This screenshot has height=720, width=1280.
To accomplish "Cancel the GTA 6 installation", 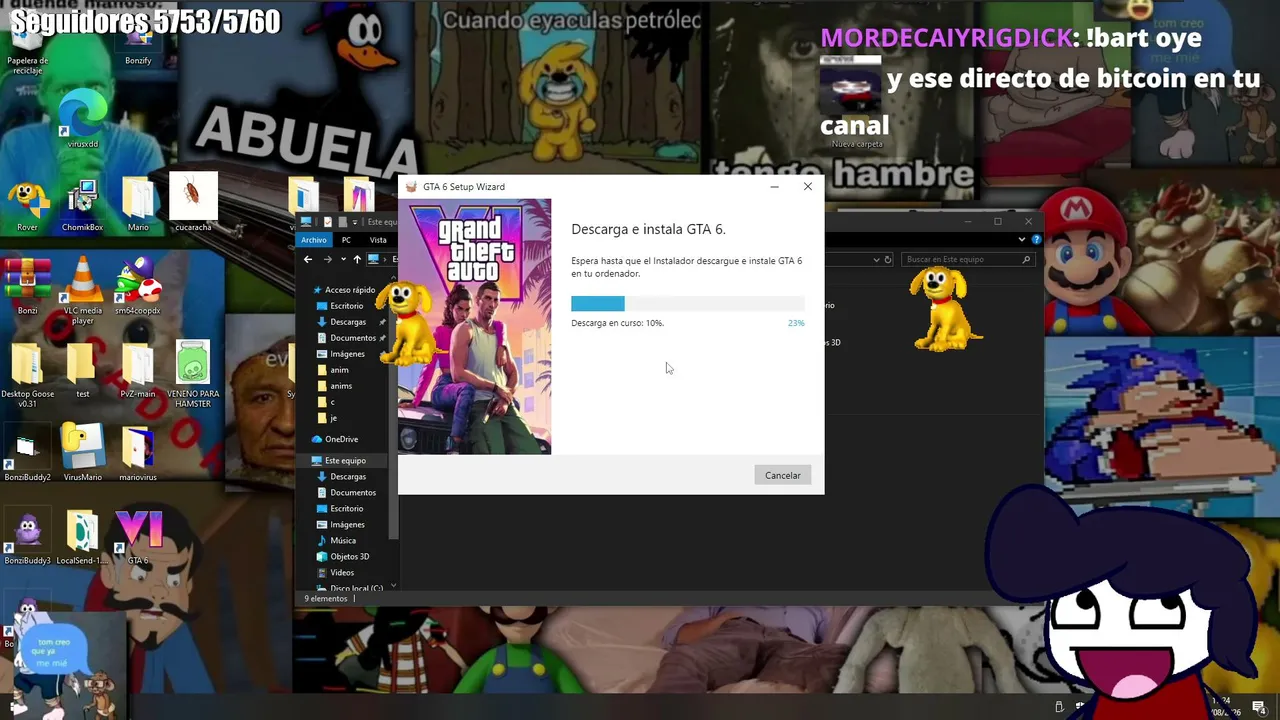I will coord(782,475).
